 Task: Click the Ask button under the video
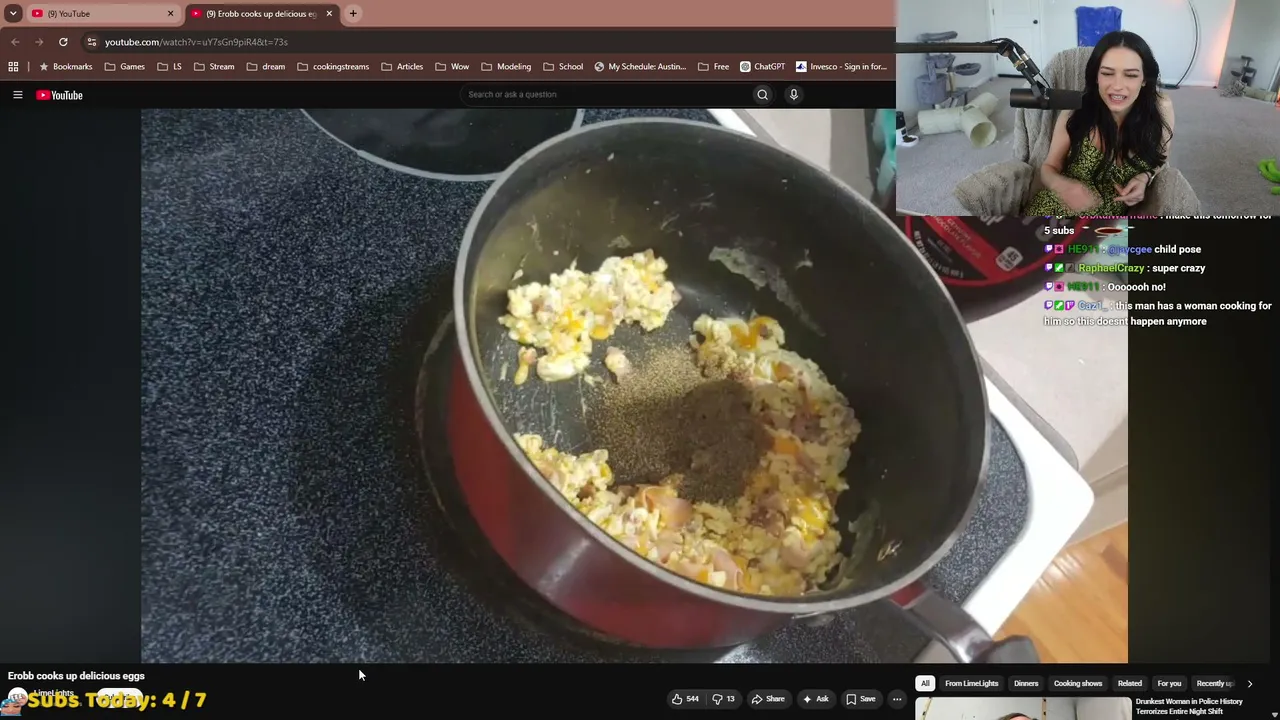coord(815,699)
